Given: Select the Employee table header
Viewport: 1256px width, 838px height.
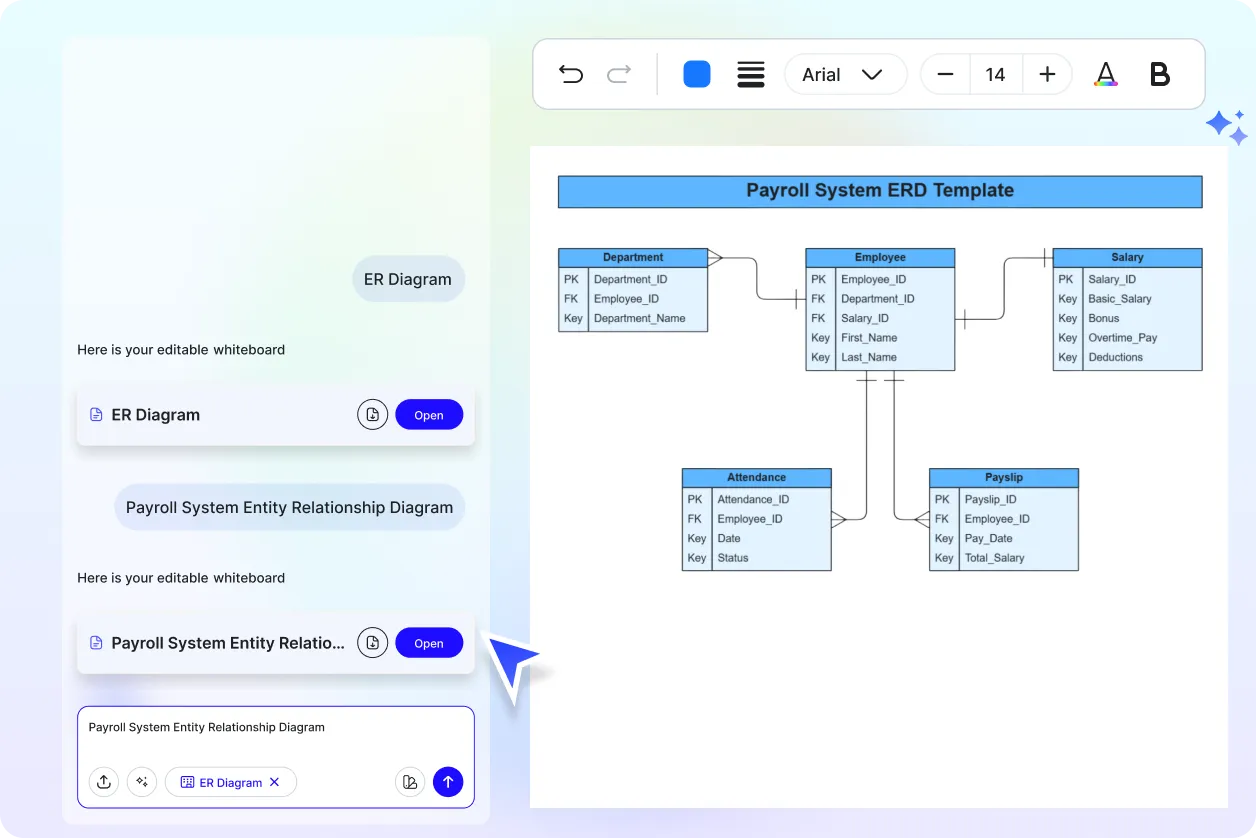Looking at the screenshot, I should 880,257.
